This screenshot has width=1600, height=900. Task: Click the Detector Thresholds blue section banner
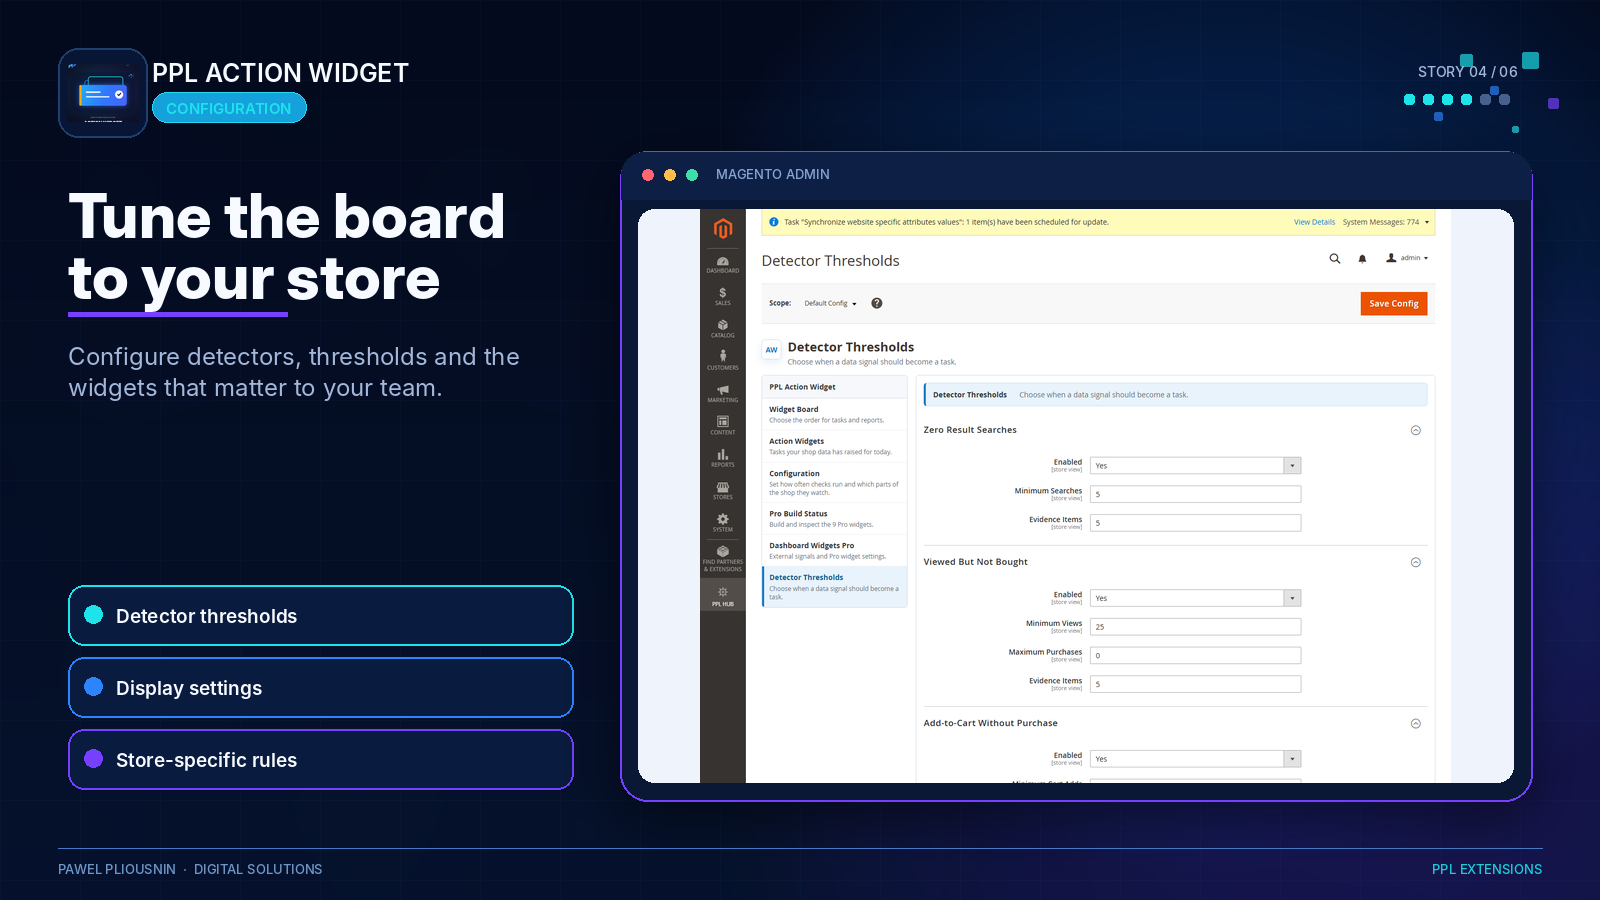[x=1175, y=395]
